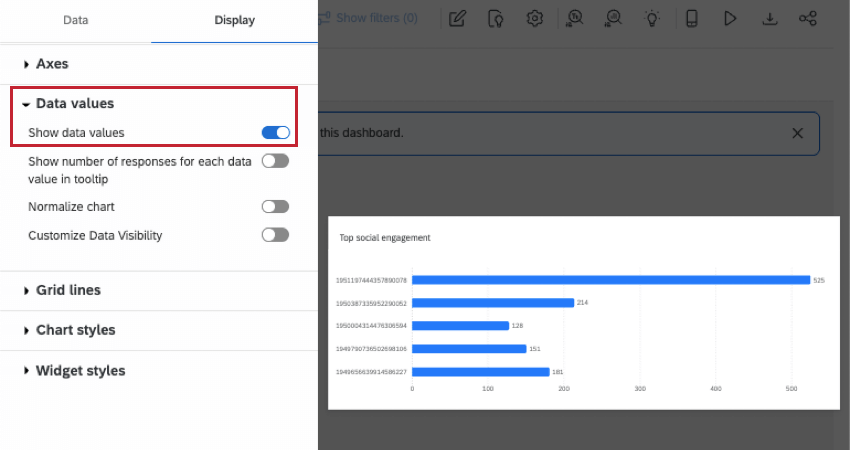Click Show filters (0) button
Image resolution: width=850 pixels, height=450 pixels.
point(375,18)
